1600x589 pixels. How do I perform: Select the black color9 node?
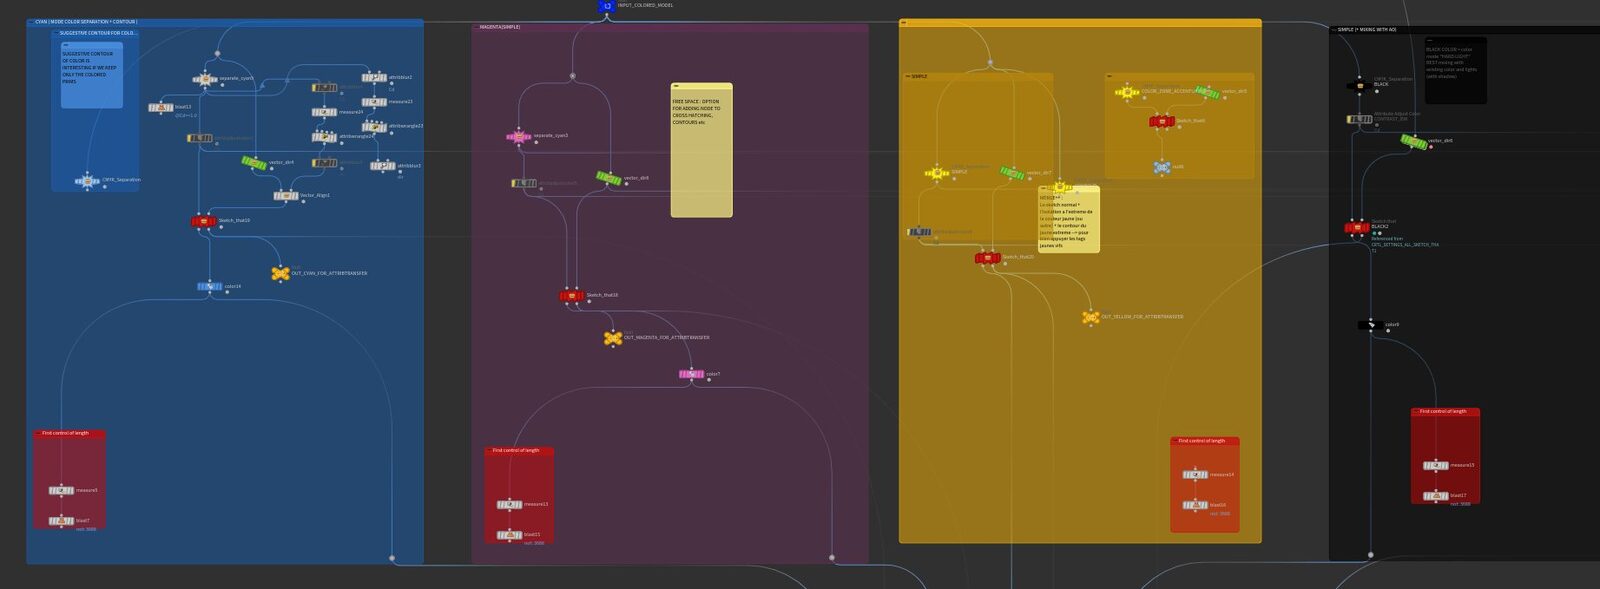(x=1371, y=325)
